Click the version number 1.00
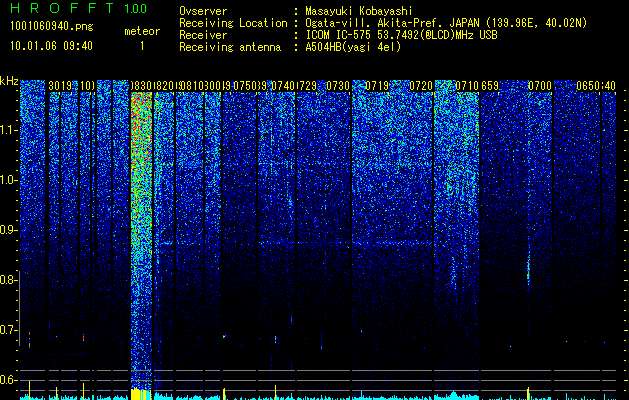629x400 pixels. (135, 8)
